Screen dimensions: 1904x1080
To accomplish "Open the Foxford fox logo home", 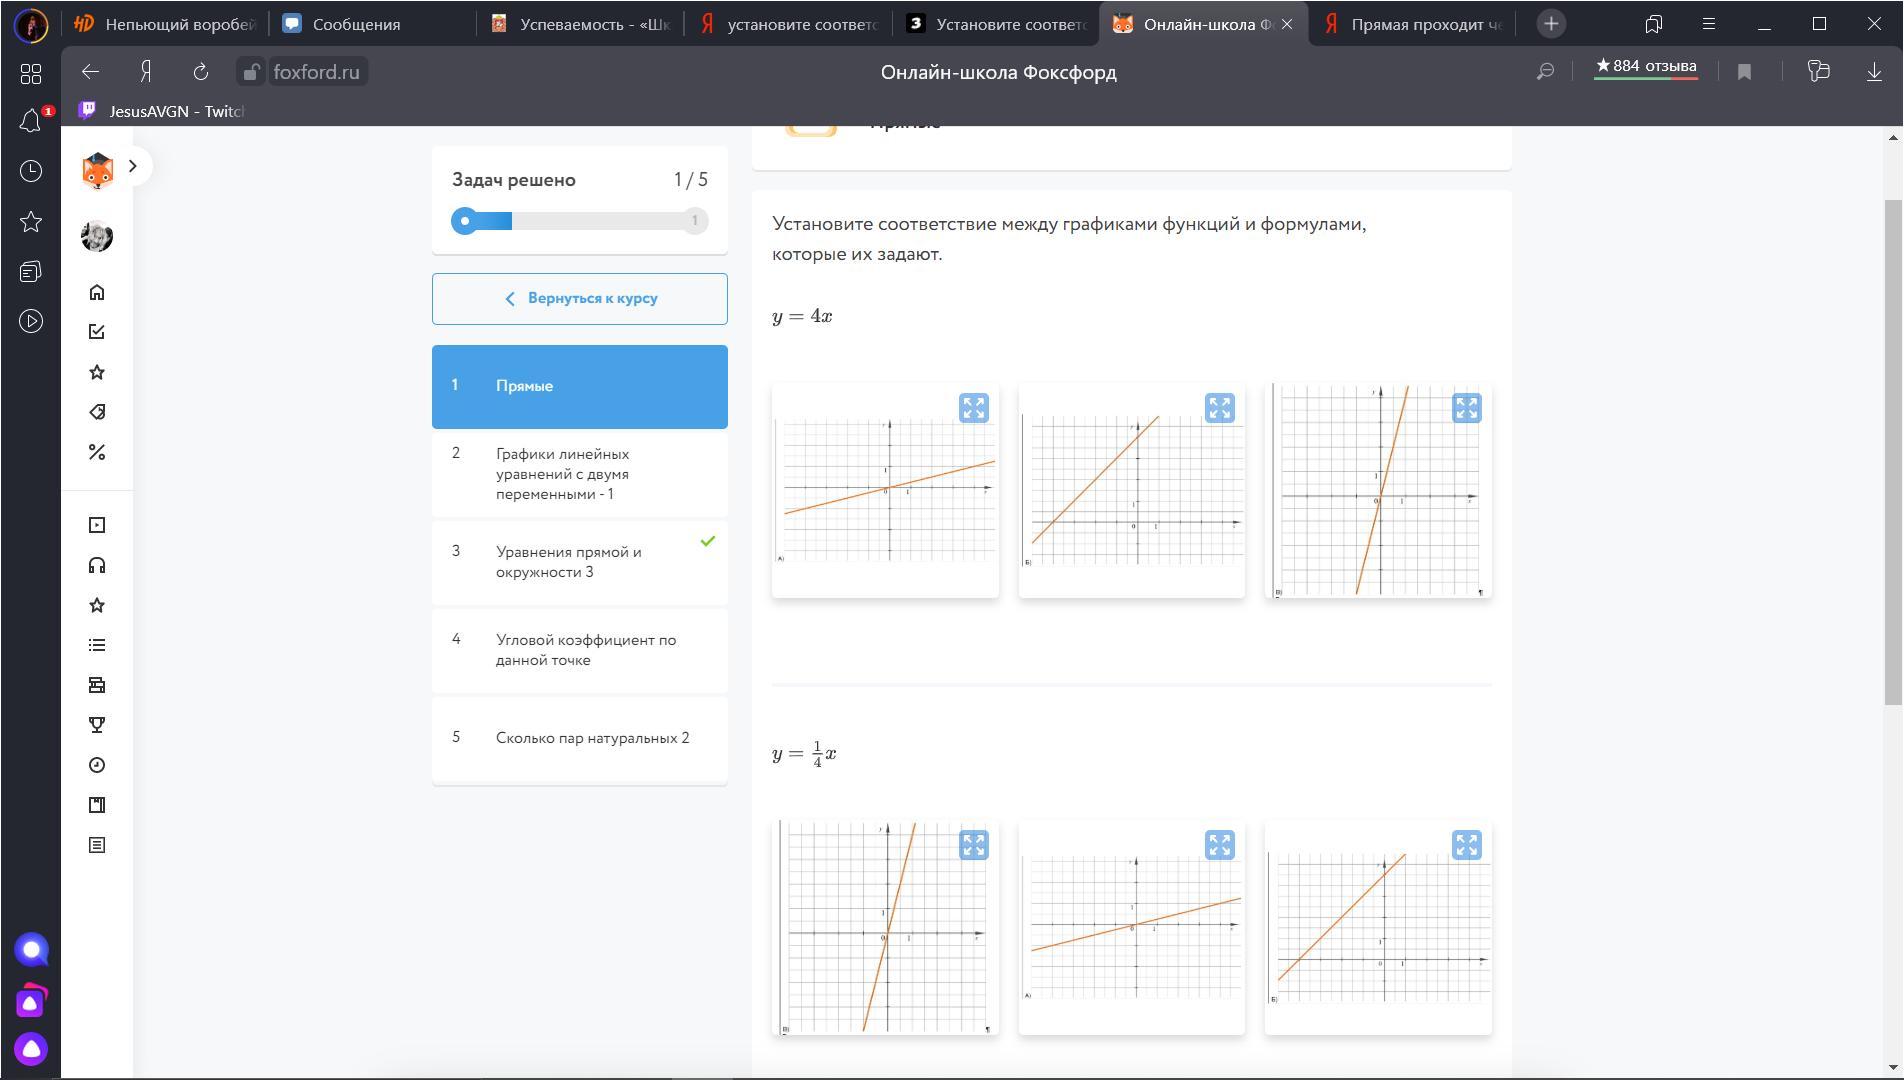I will pos(97,172).
